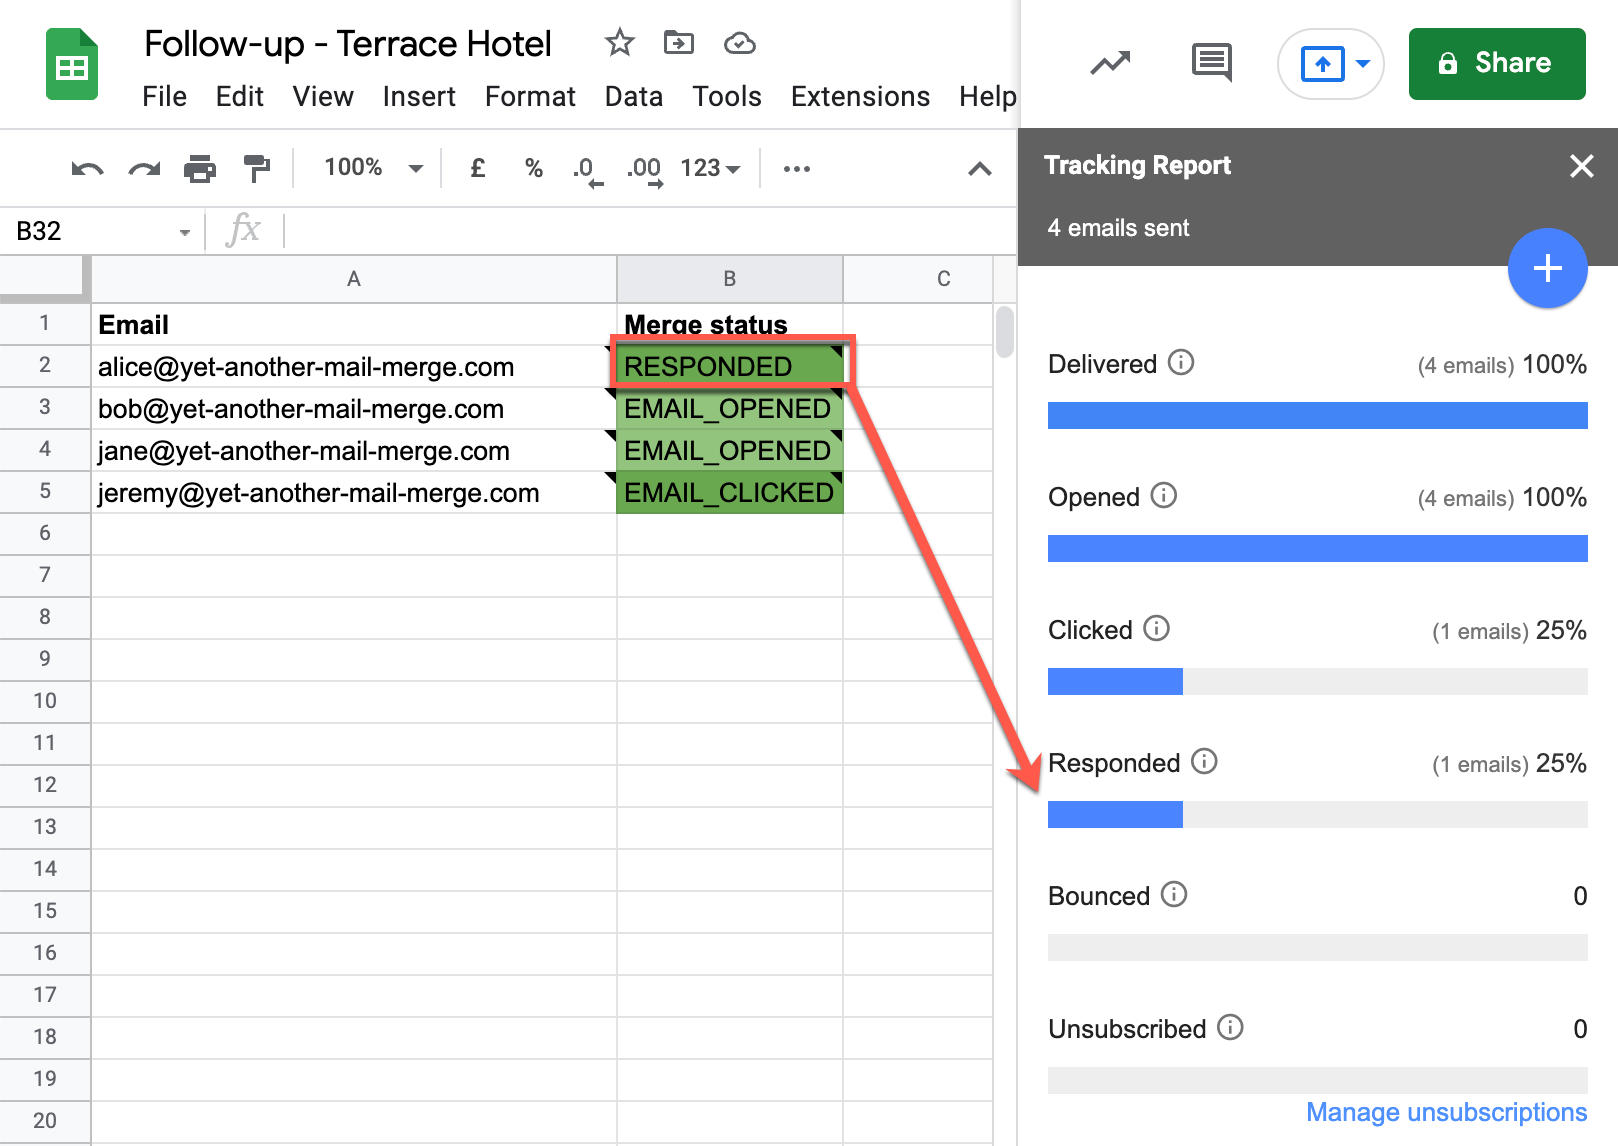Screen dimensions: 1618x1146
Task: Close the Tracking Report panel
Action: [x=1581, y=166]
